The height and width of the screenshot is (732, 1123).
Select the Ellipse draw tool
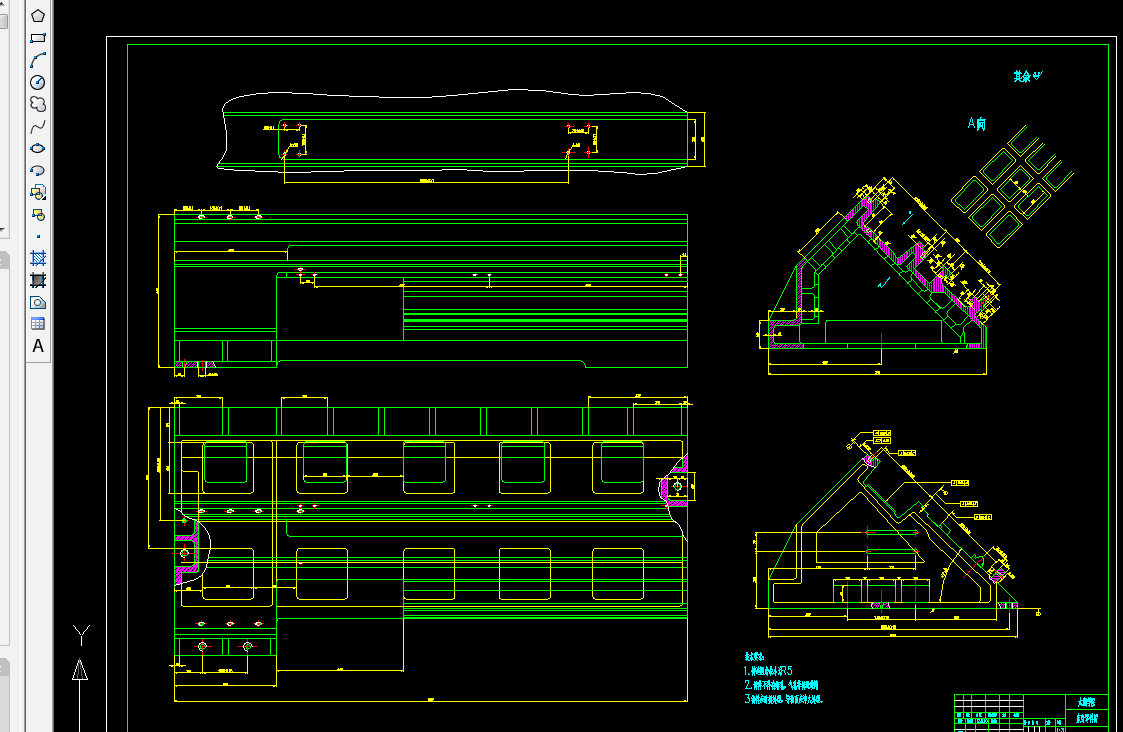point(38,148)
